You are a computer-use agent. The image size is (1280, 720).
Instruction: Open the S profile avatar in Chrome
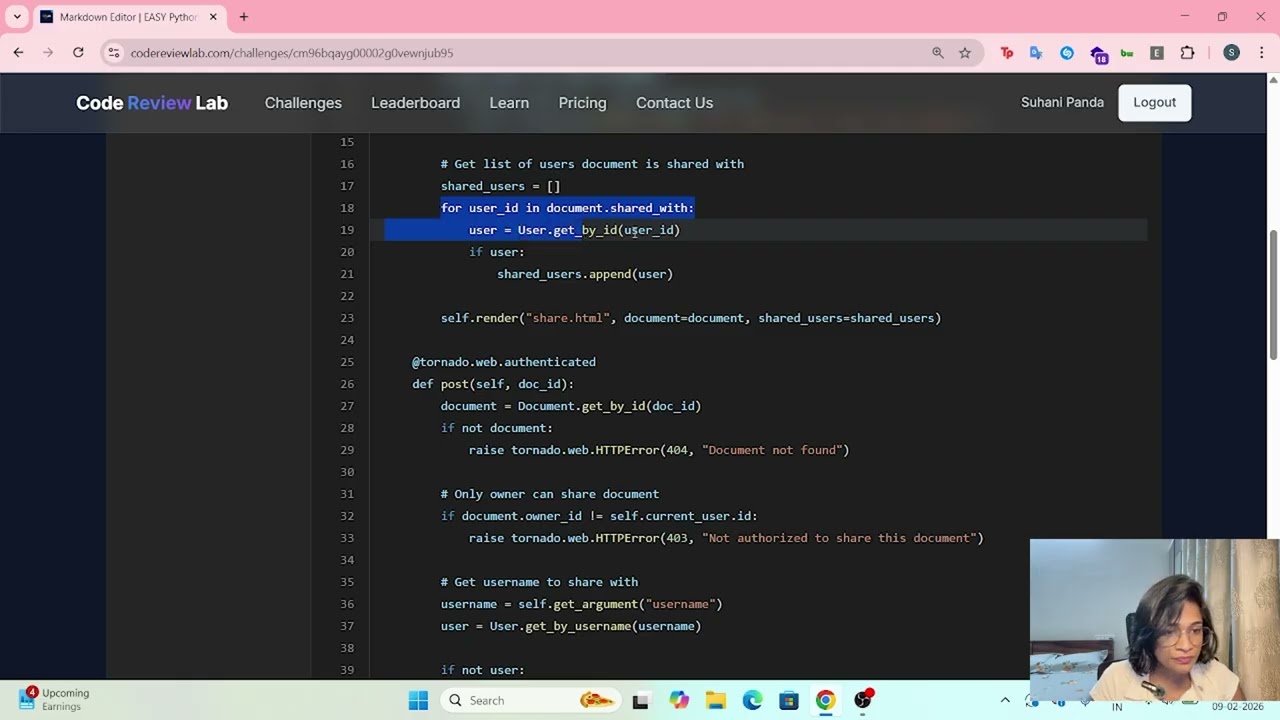pos(1231,53)
